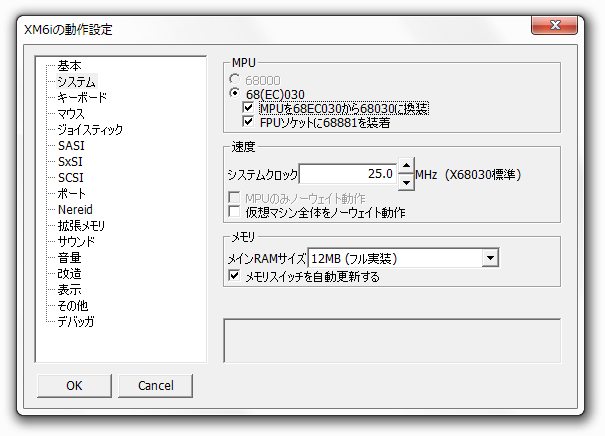Open the ポート settings page
The image size is (605, 436).
point(71,193)
